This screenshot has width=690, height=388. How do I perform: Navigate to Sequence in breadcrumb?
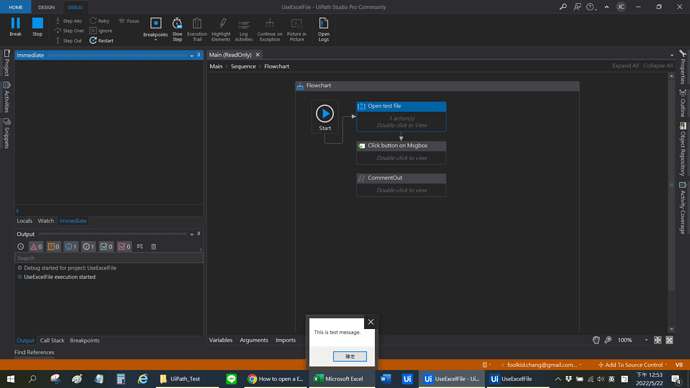[x=243, y=66]
